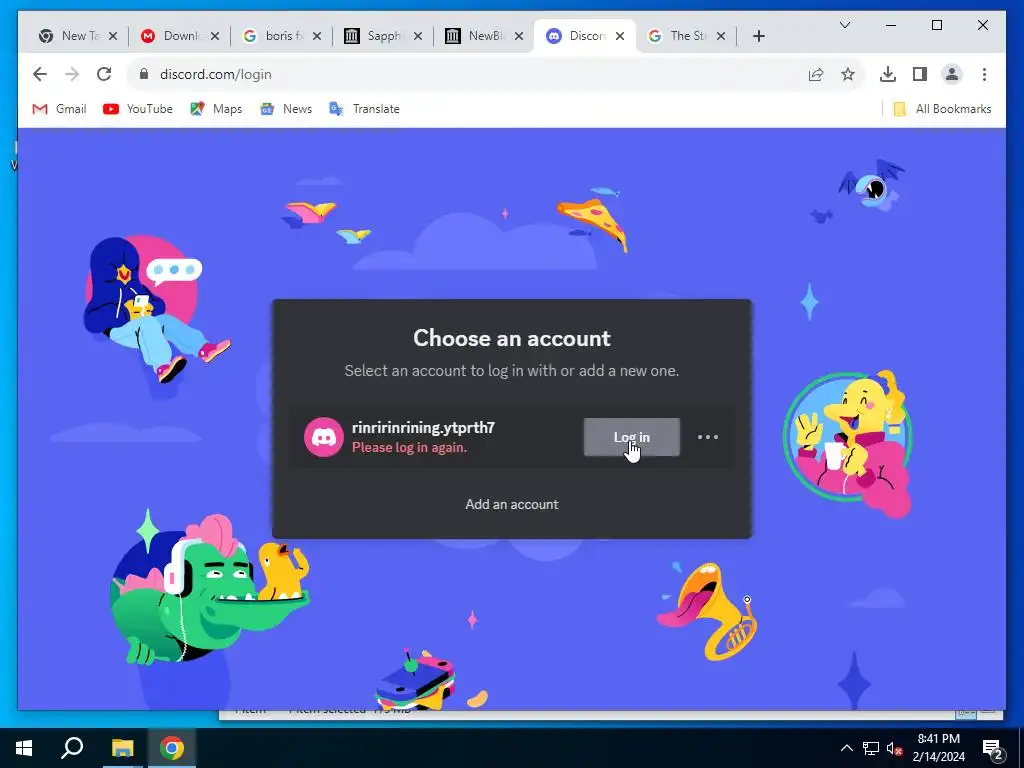Open a new tab with the plus button

pyautogui.click(x=758, y=36)
